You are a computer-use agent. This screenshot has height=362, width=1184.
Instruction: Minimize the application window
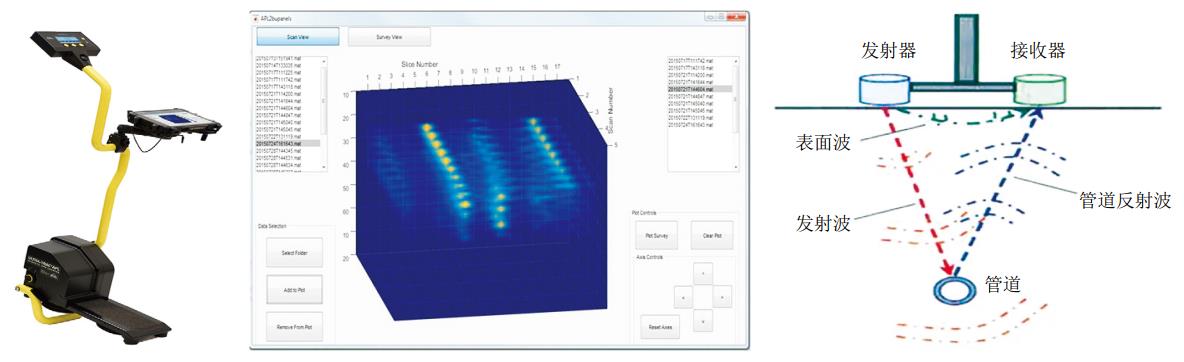pos(710,17)
